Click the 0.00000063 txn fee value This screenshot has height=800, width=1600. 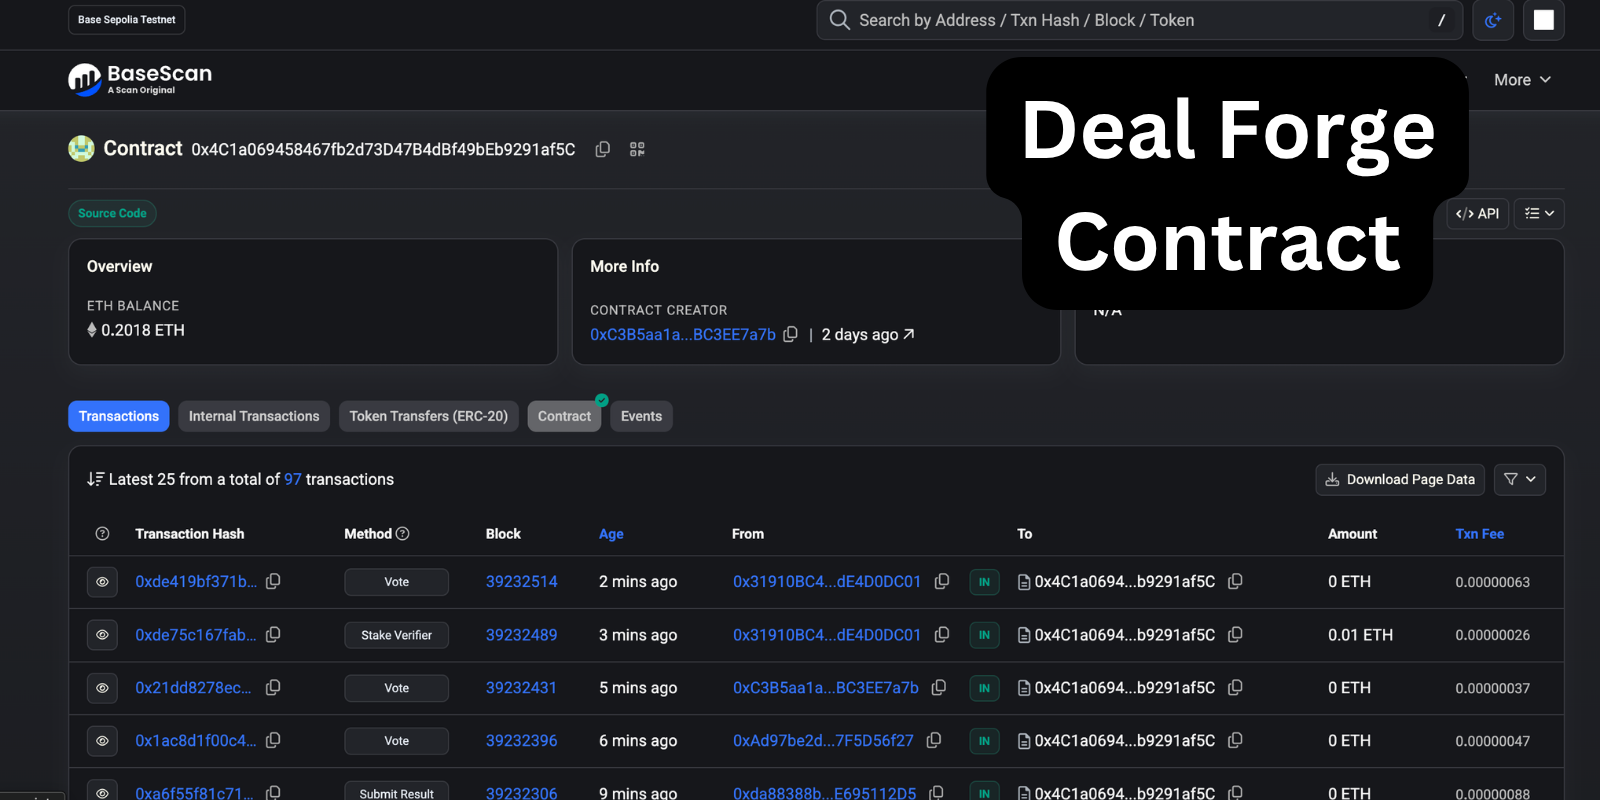[x=1492, y=582]
